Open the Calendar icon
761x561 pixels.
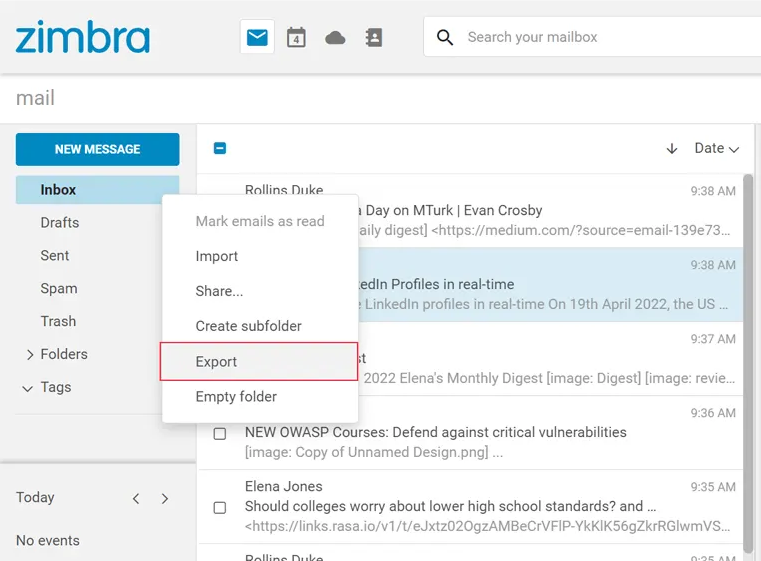(296, 37)
